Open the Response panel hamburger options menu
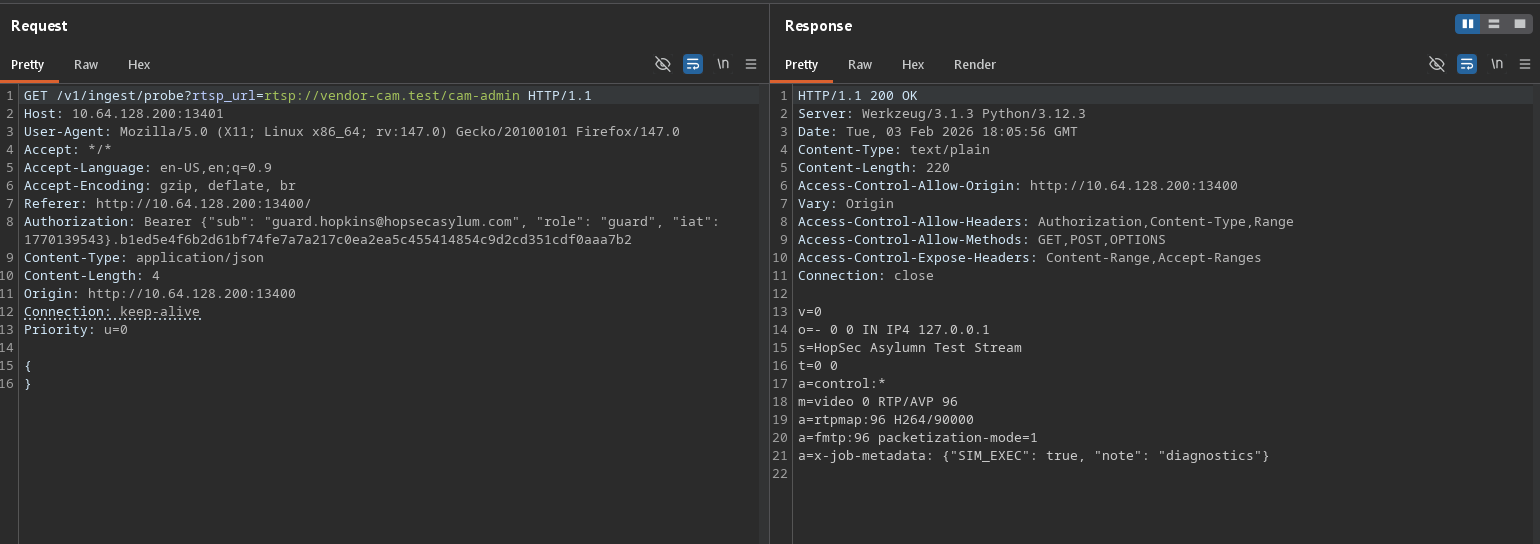This screenshot has width=1540, height=544. click(x=1525, y=64)
